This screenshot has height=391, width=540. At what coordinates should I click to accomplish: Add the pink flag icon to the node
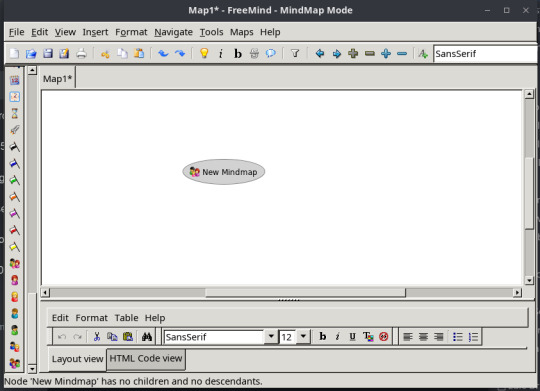[14, 214]
